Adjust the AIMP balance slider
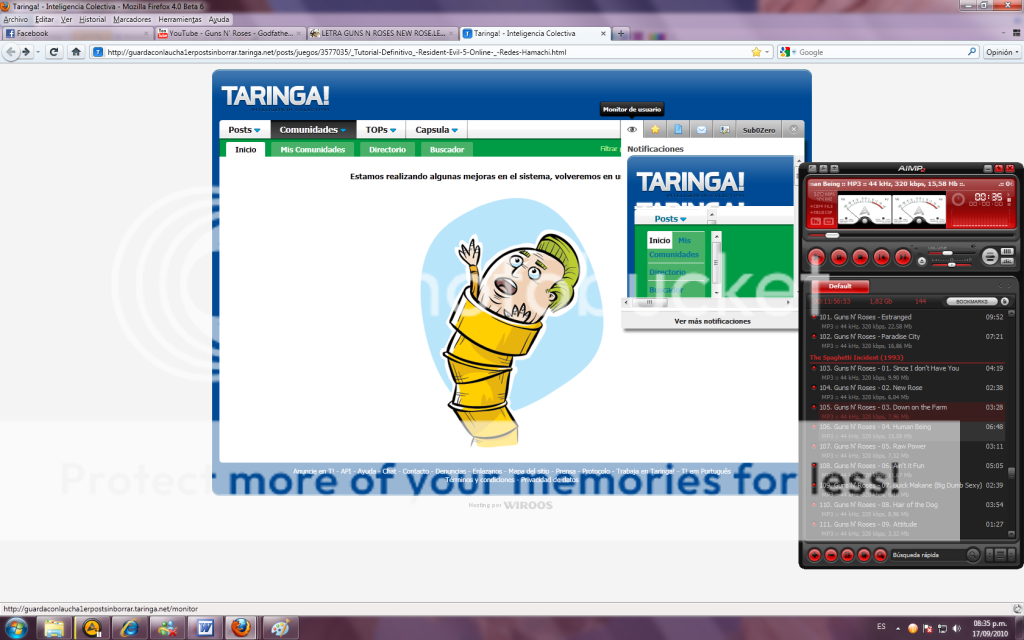The image size is (1024, 640). pos(952,264)
